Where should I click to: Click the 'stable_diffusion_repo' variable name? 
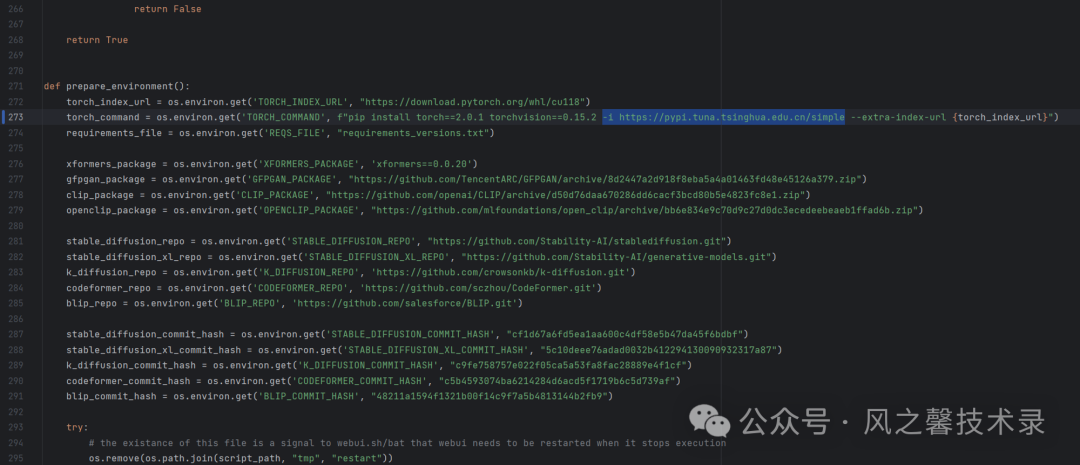[125, 241]
